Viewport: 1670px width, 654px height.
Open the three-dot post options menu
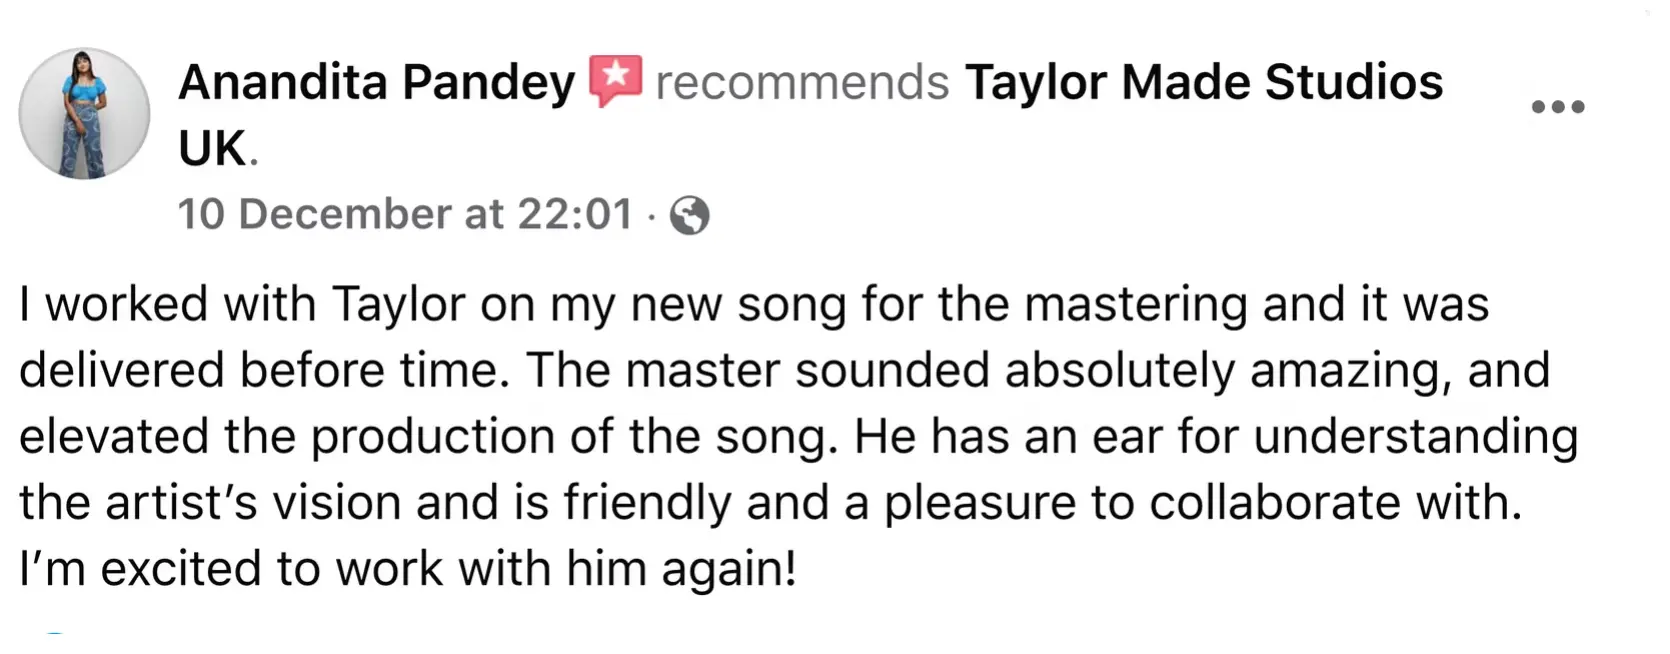pos(1558,107)
